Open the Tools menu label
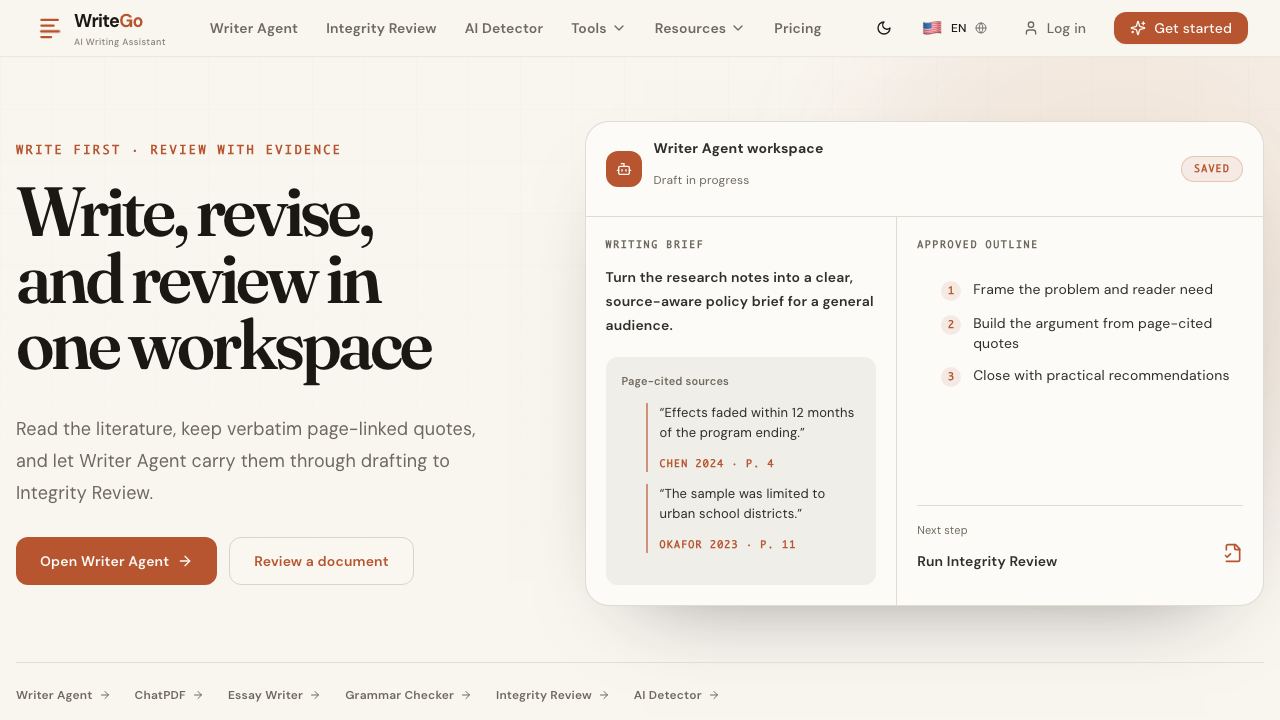This screenshot has width=1280, height=720. pyautogui.click(x=589, y=28)
